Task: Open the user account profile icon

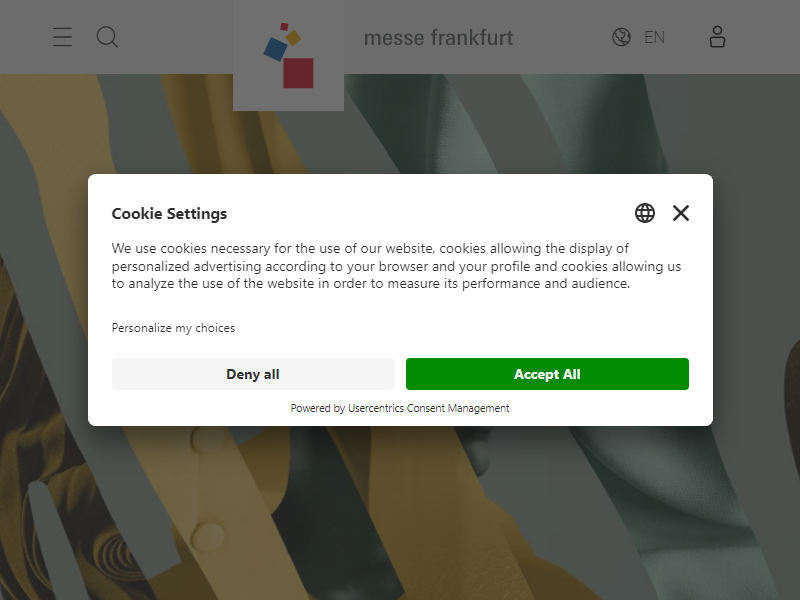Action: 717,37
